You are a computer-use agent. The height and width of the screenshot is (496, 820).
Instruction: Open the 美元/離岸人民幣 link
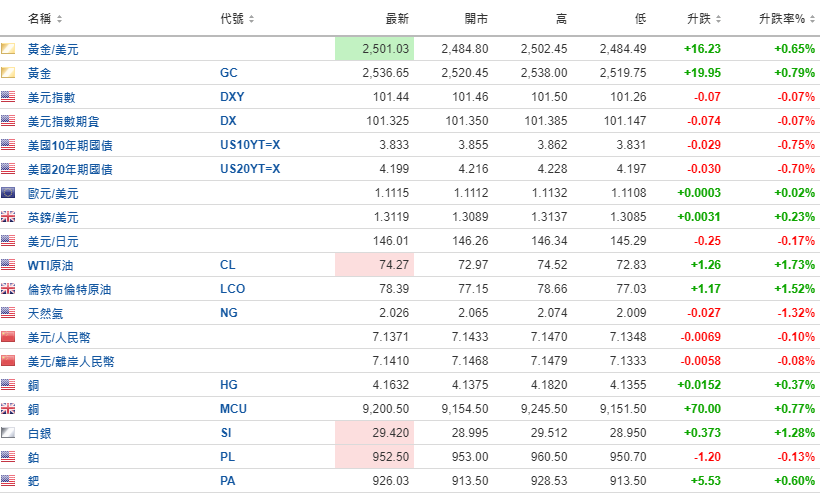[x=71, y=361]
